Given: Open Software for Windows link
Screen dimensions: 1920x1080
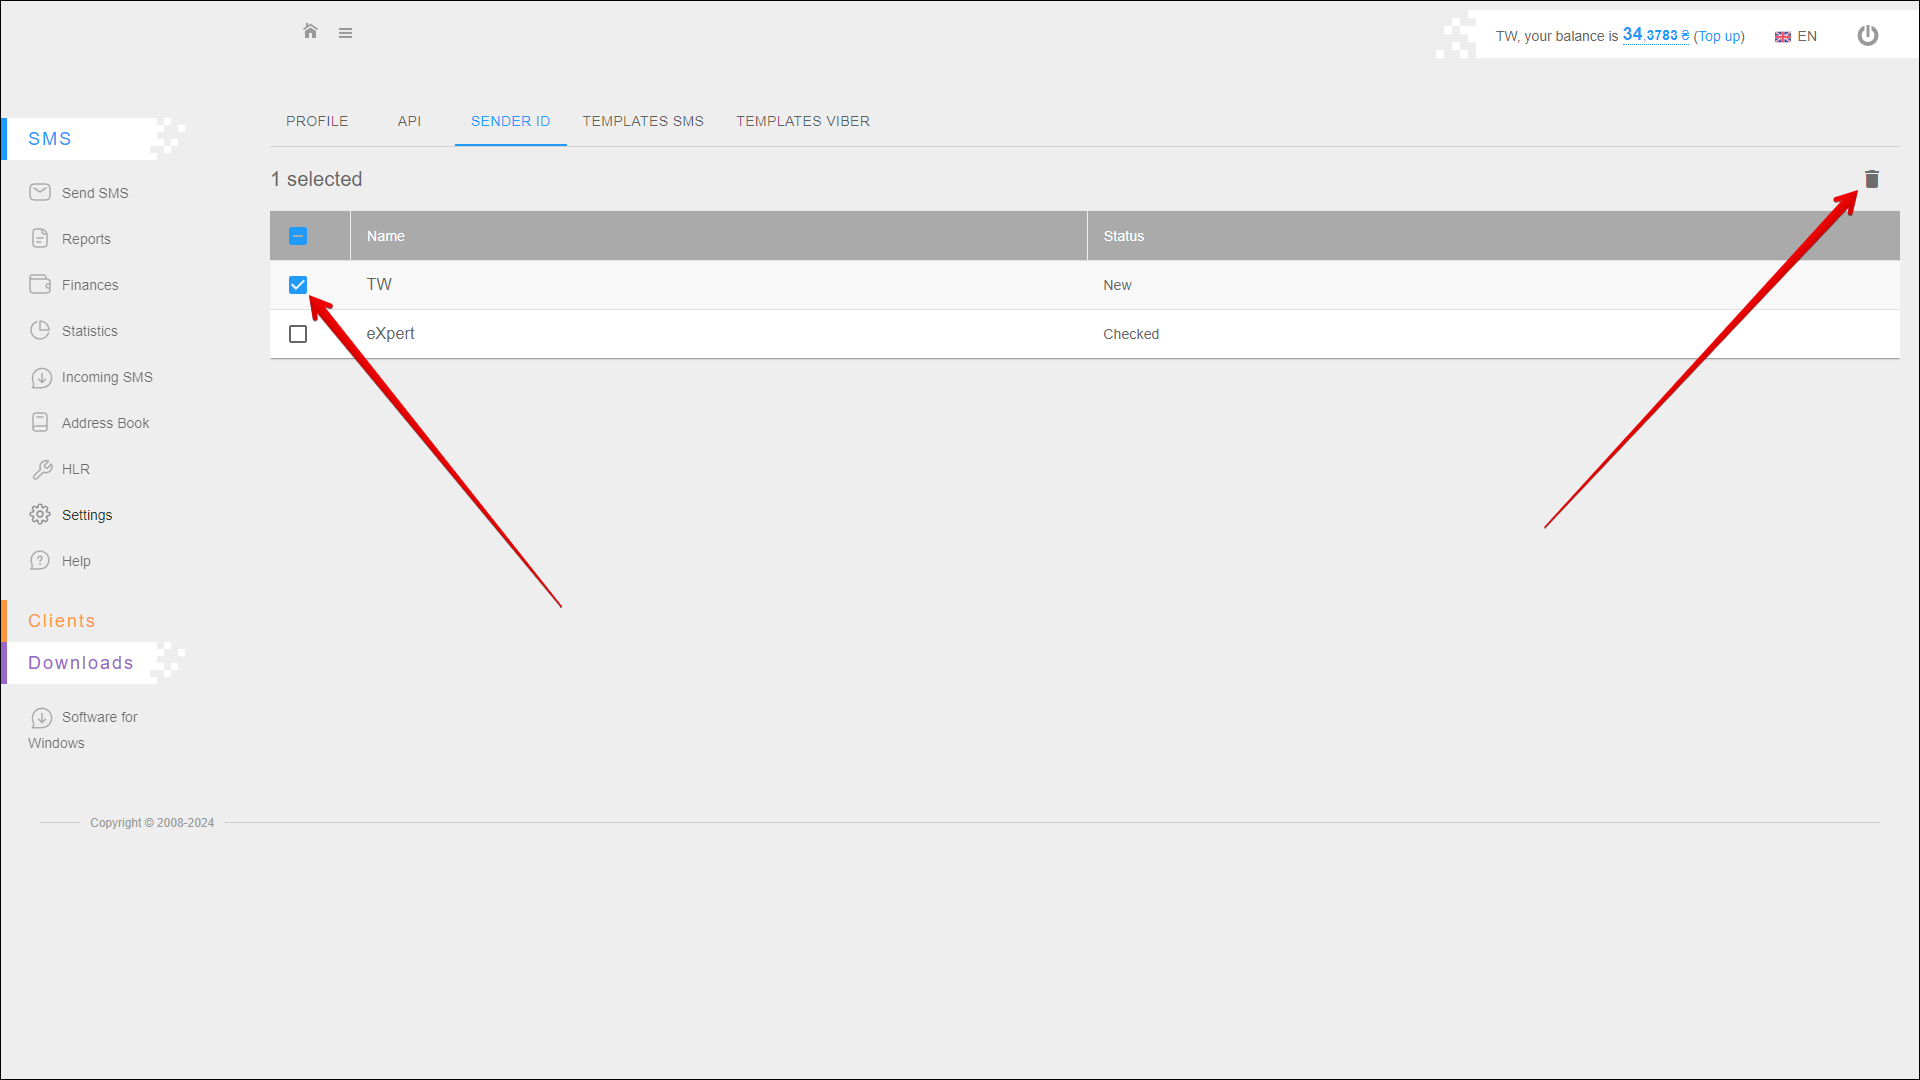Looking at the screenshot, I should coord(99,717).
